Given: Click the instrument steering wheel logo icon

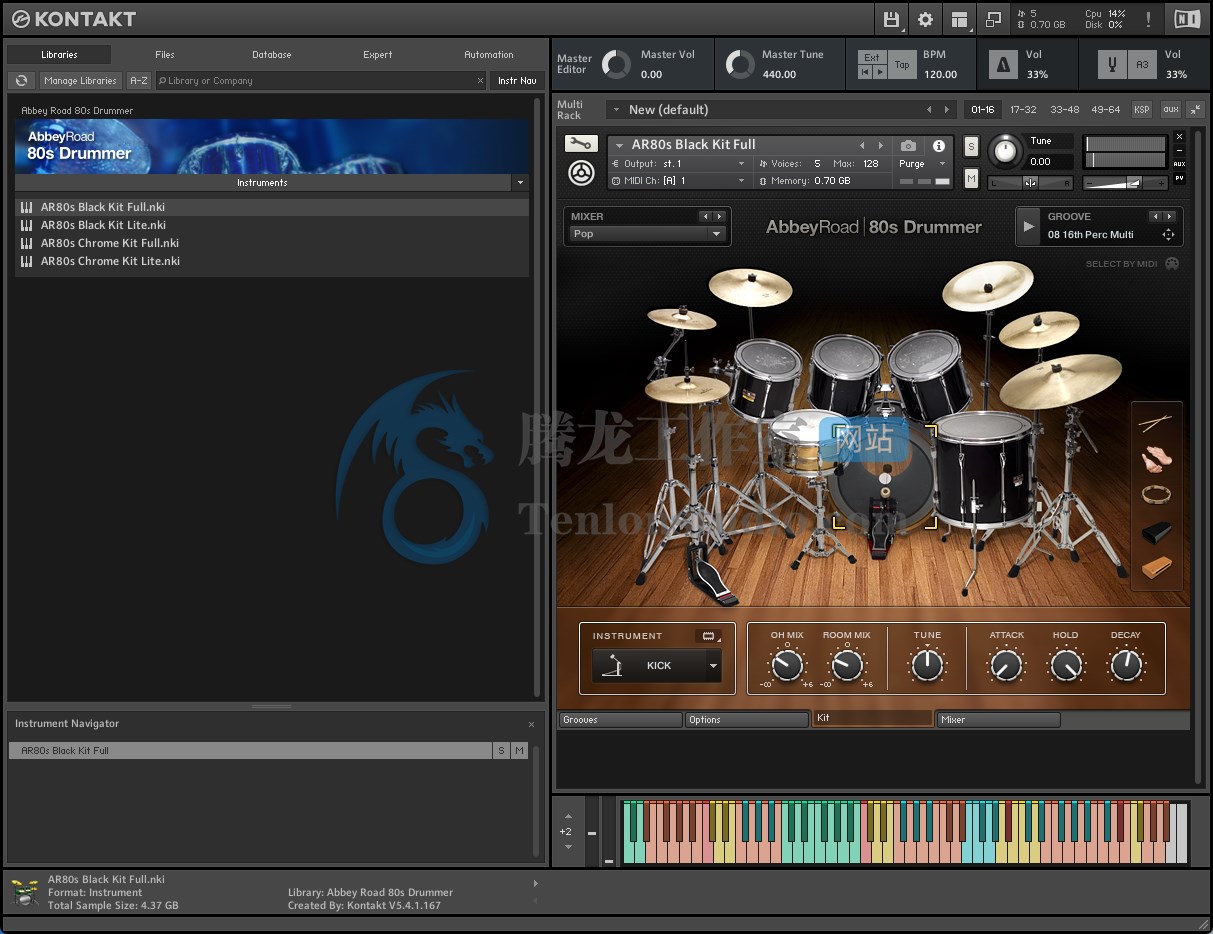Looking at the screenshot, I should point(581,173).
